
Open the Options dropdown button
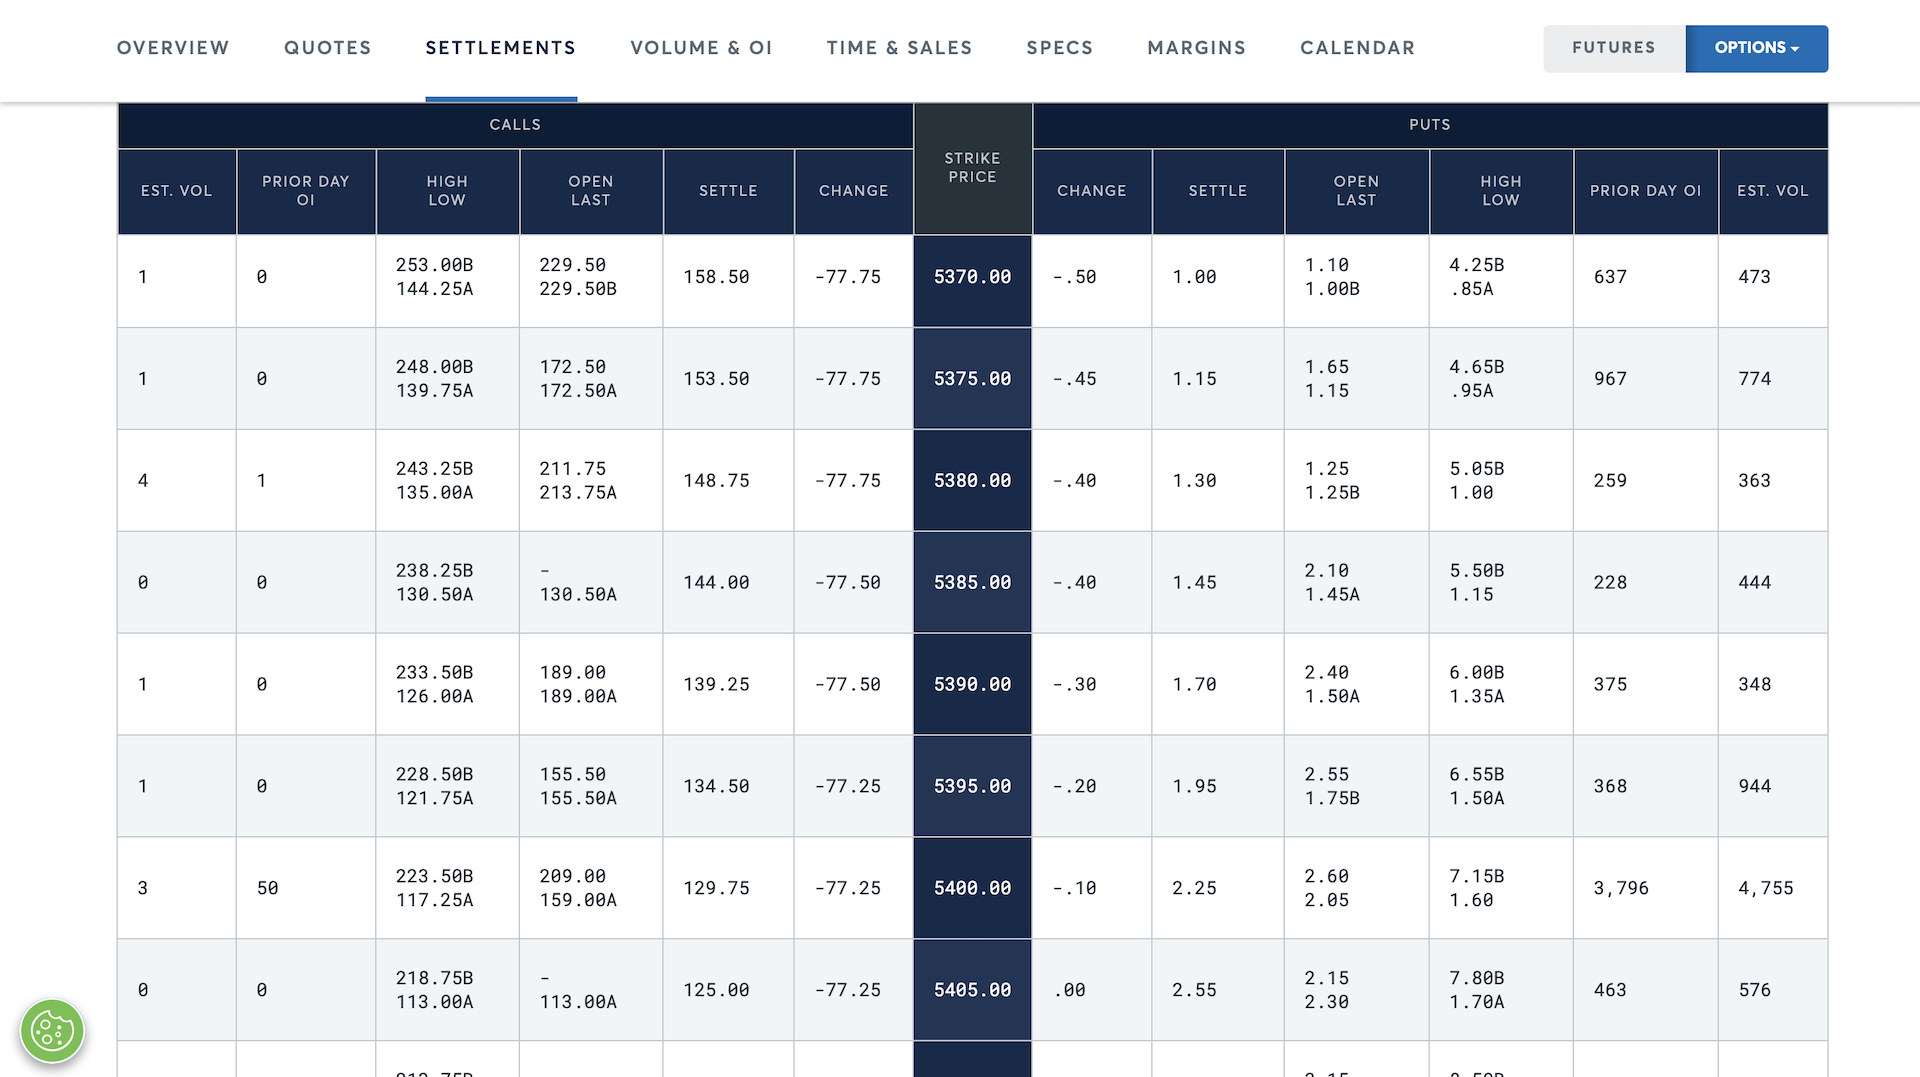1756,48
